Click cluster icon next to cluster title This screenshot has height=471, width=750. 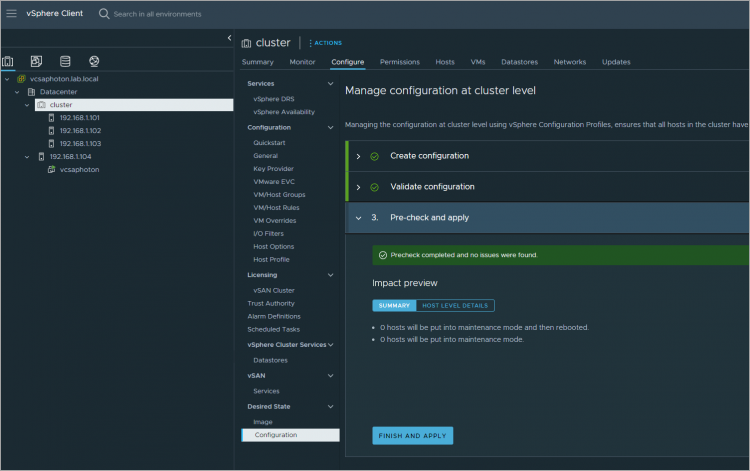click(x=246, y=44)
